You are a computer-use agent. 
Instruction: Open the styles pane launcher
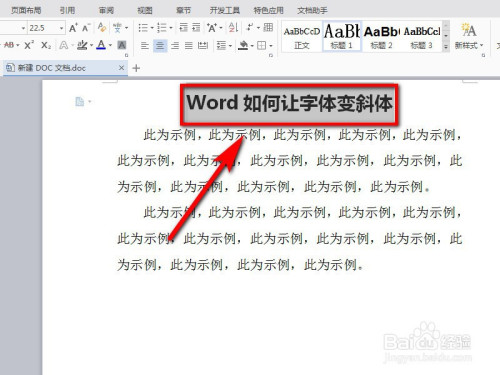tap(483, 55)
